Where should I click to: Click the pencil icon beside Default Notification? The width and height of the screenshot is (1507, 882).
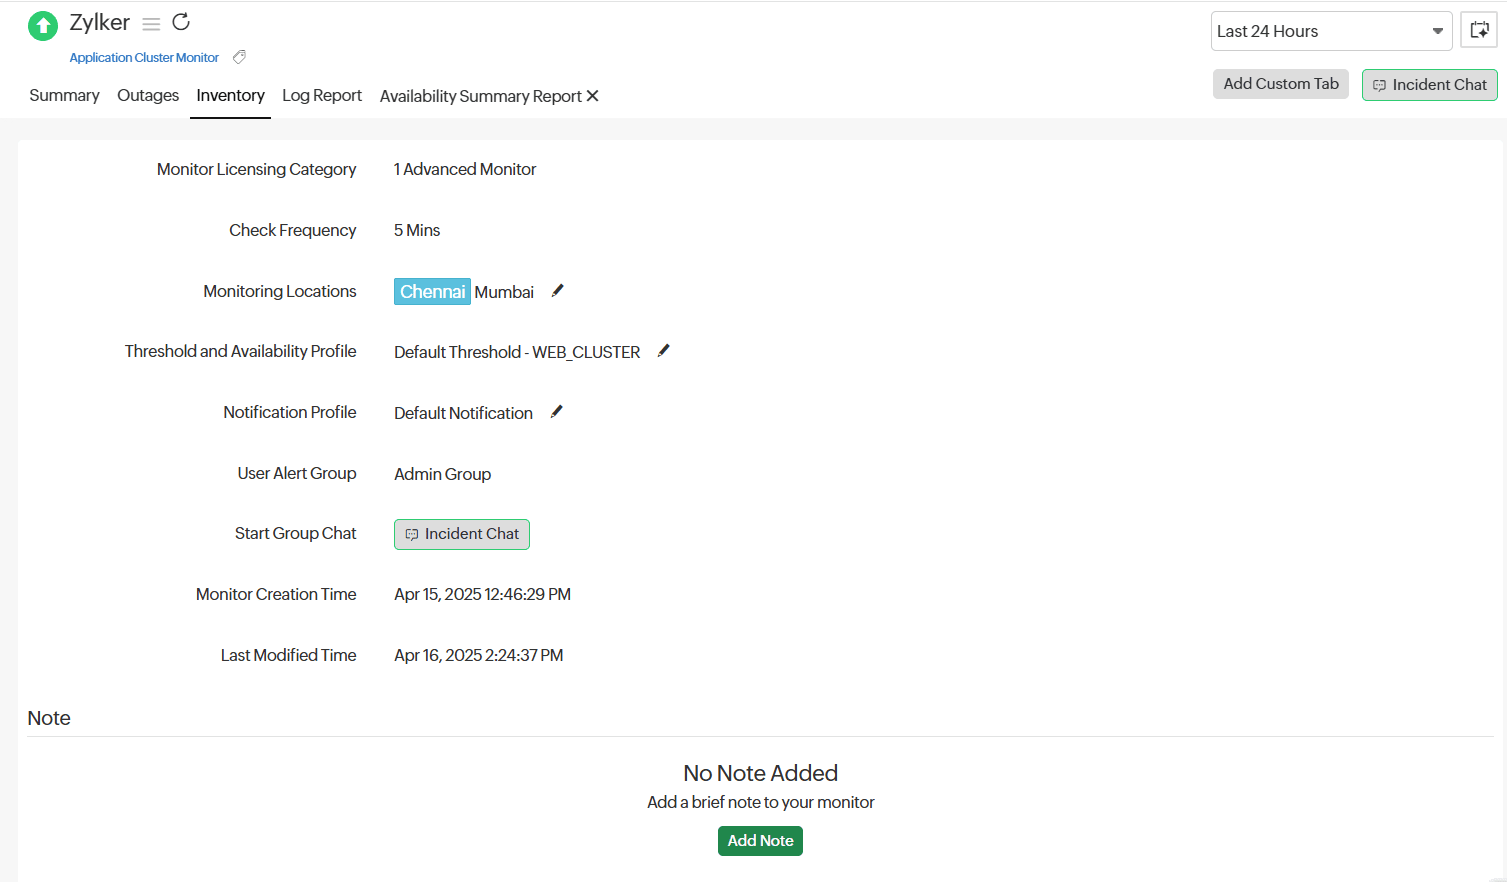(x=557, y=412)
